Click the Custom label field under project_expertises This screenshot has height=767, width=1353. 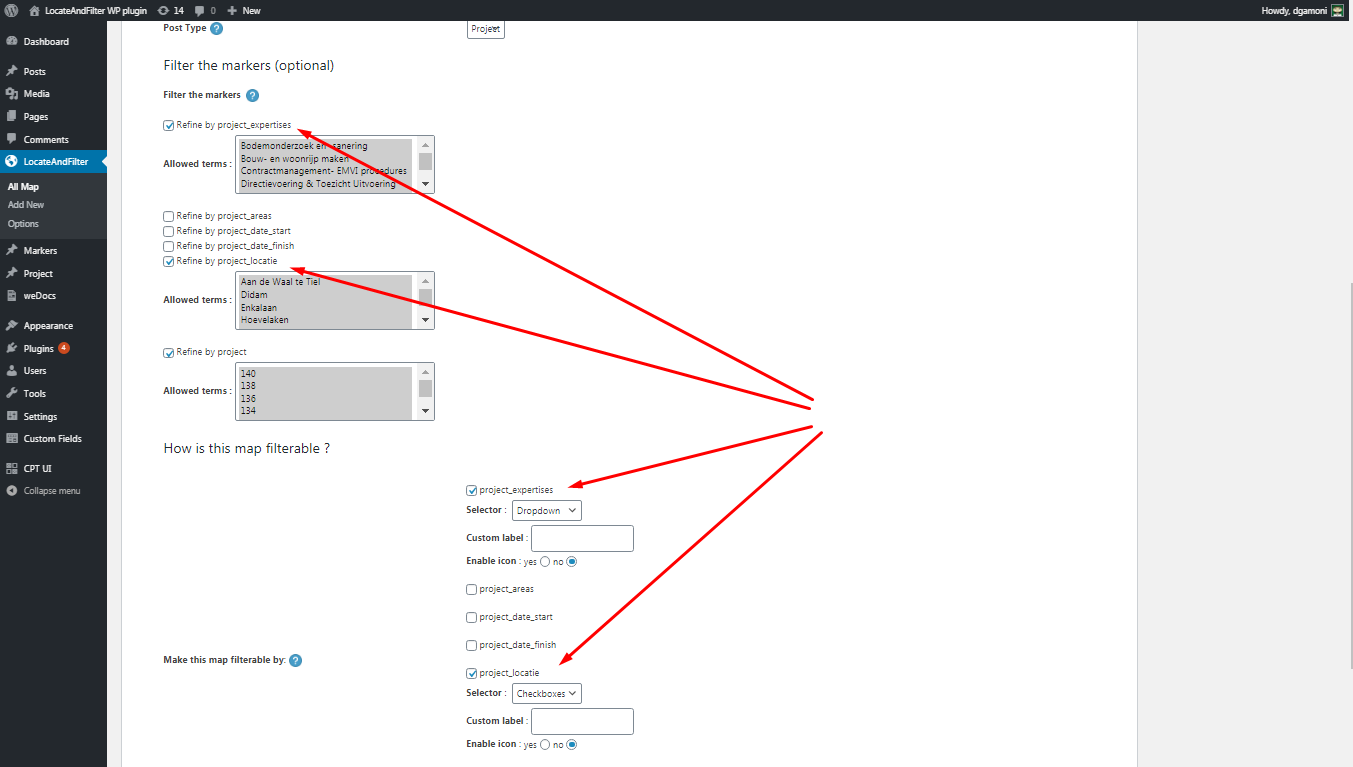582,538
